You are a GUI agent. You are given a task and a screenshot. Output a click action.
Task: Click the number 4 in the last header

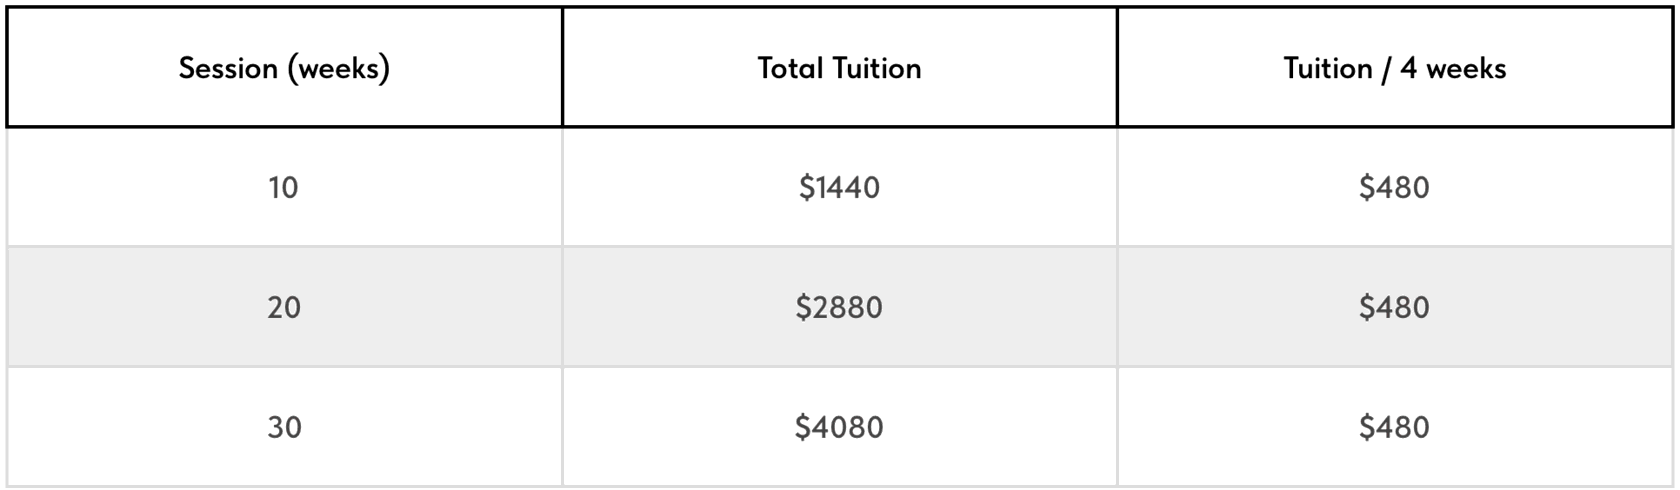tap(1408, 68)
